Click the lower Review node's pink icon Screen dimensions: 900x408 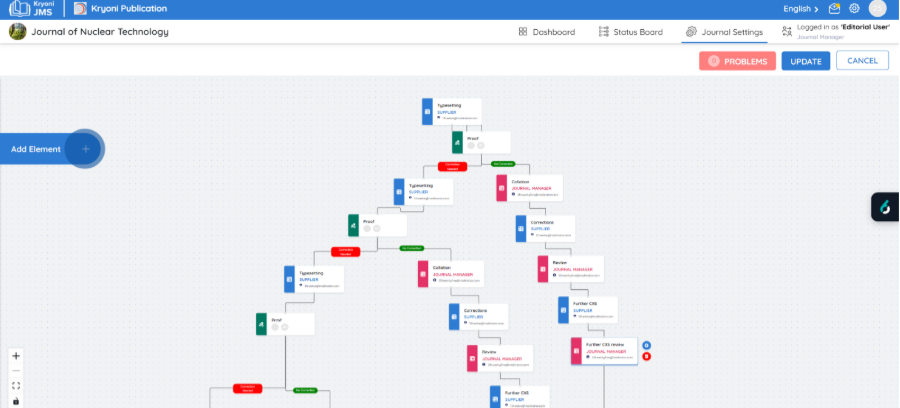[472, 358]
